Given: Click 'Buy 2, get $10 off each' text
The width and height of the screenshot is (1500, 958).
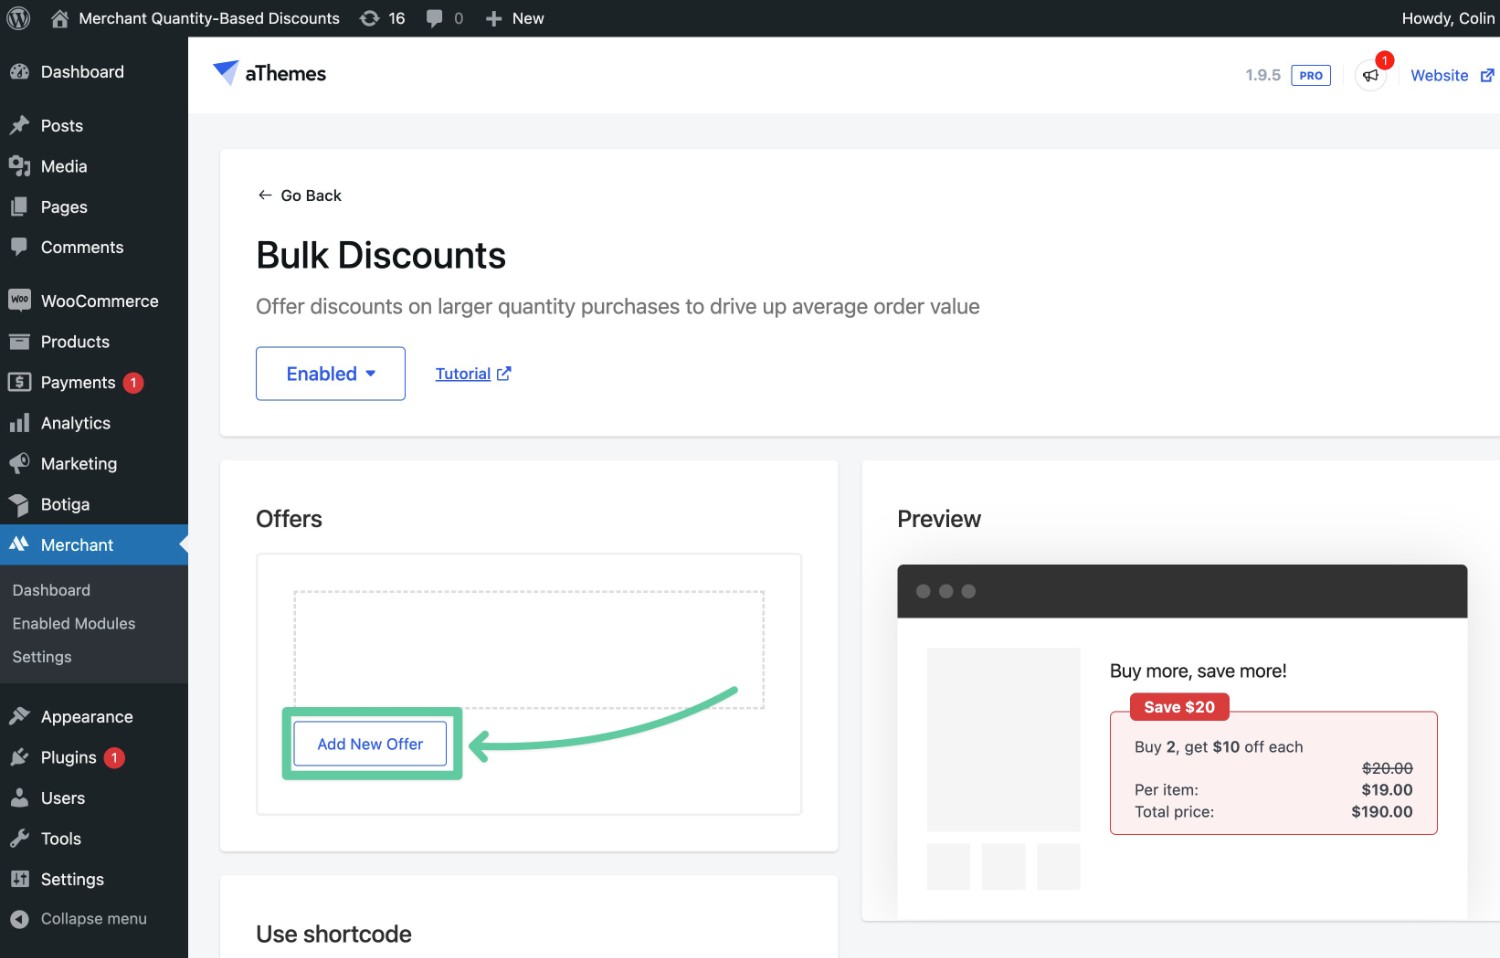Looking at the screenshot, I should [x=1219, y=747].
